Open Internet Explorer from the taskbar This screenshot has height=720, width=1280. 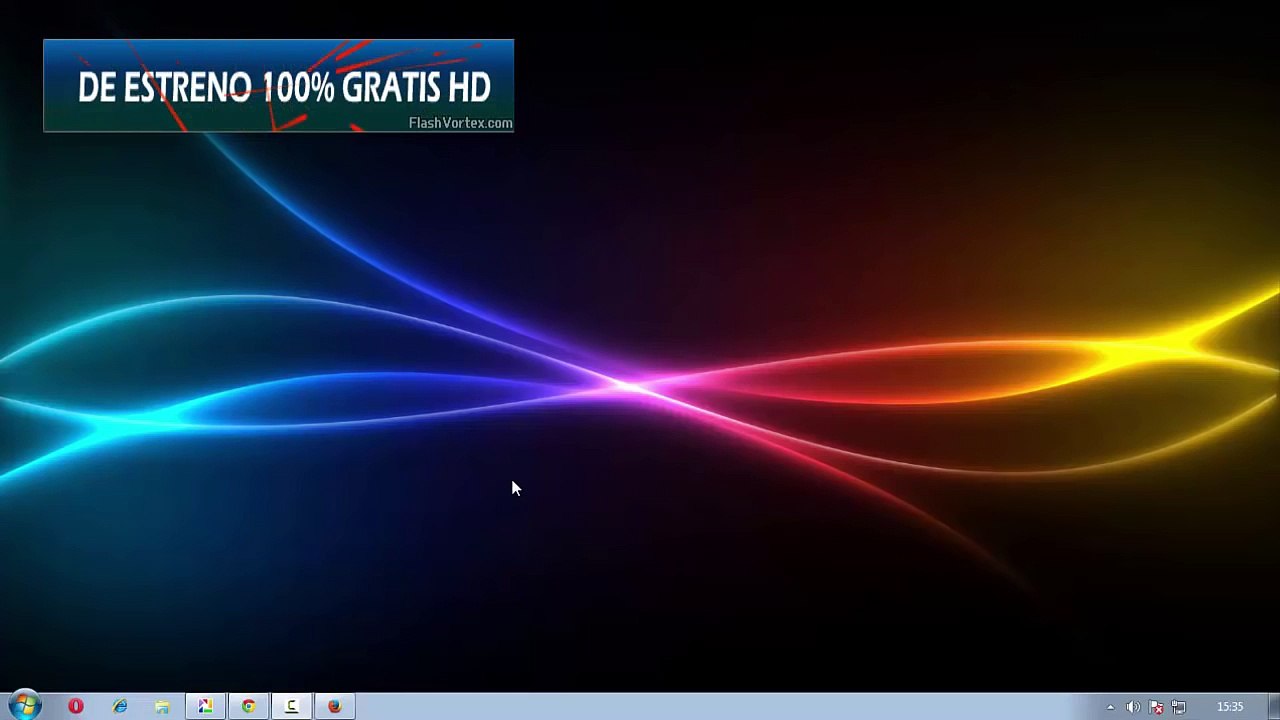point(120,706)
